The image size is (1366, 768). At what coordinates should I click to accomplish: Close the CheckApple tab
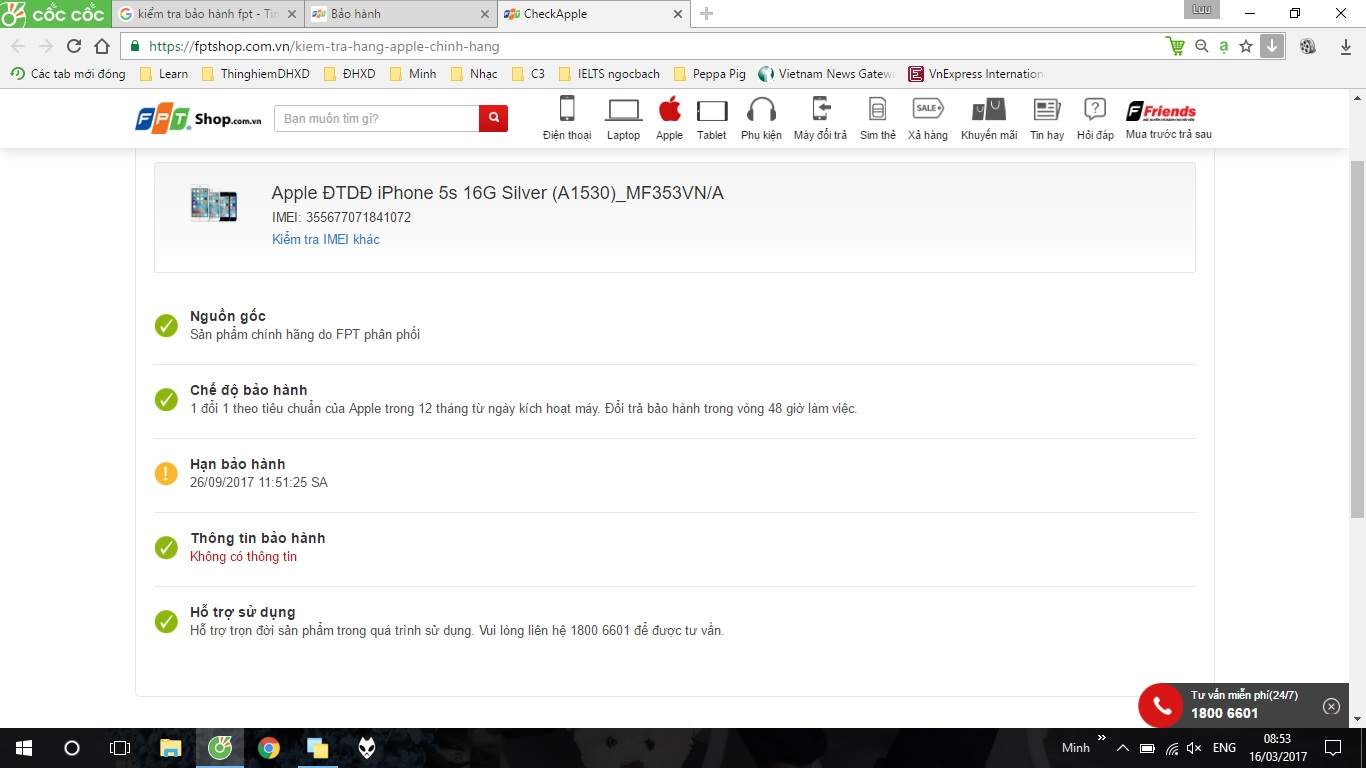[x=677, y=14]
